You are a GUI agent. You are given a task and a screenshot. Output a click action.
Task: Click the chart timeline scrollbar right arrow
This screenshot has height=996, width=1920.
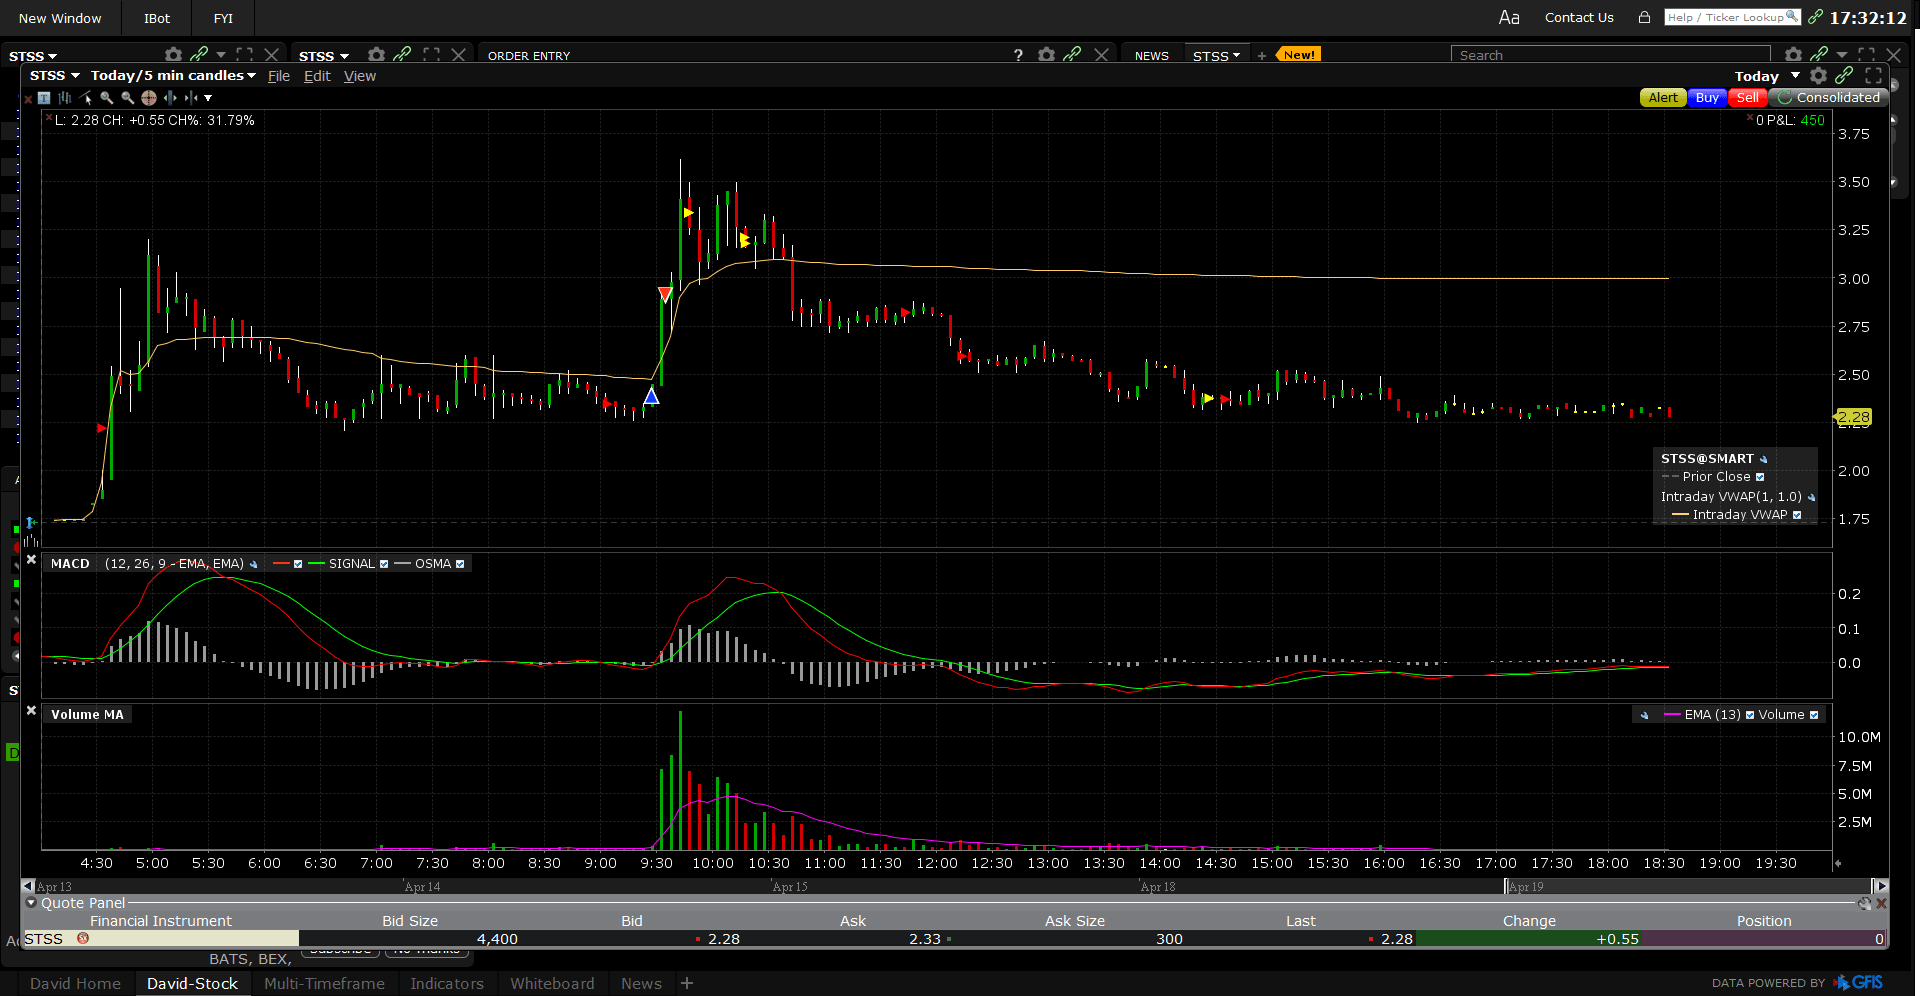point(1880,886)
